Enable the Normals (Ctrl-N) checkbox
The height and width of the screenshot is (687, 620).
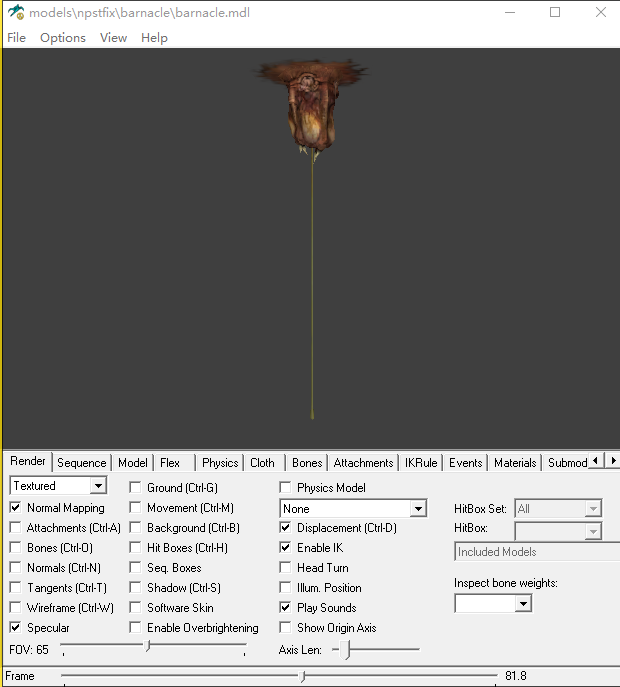point(15,567)
